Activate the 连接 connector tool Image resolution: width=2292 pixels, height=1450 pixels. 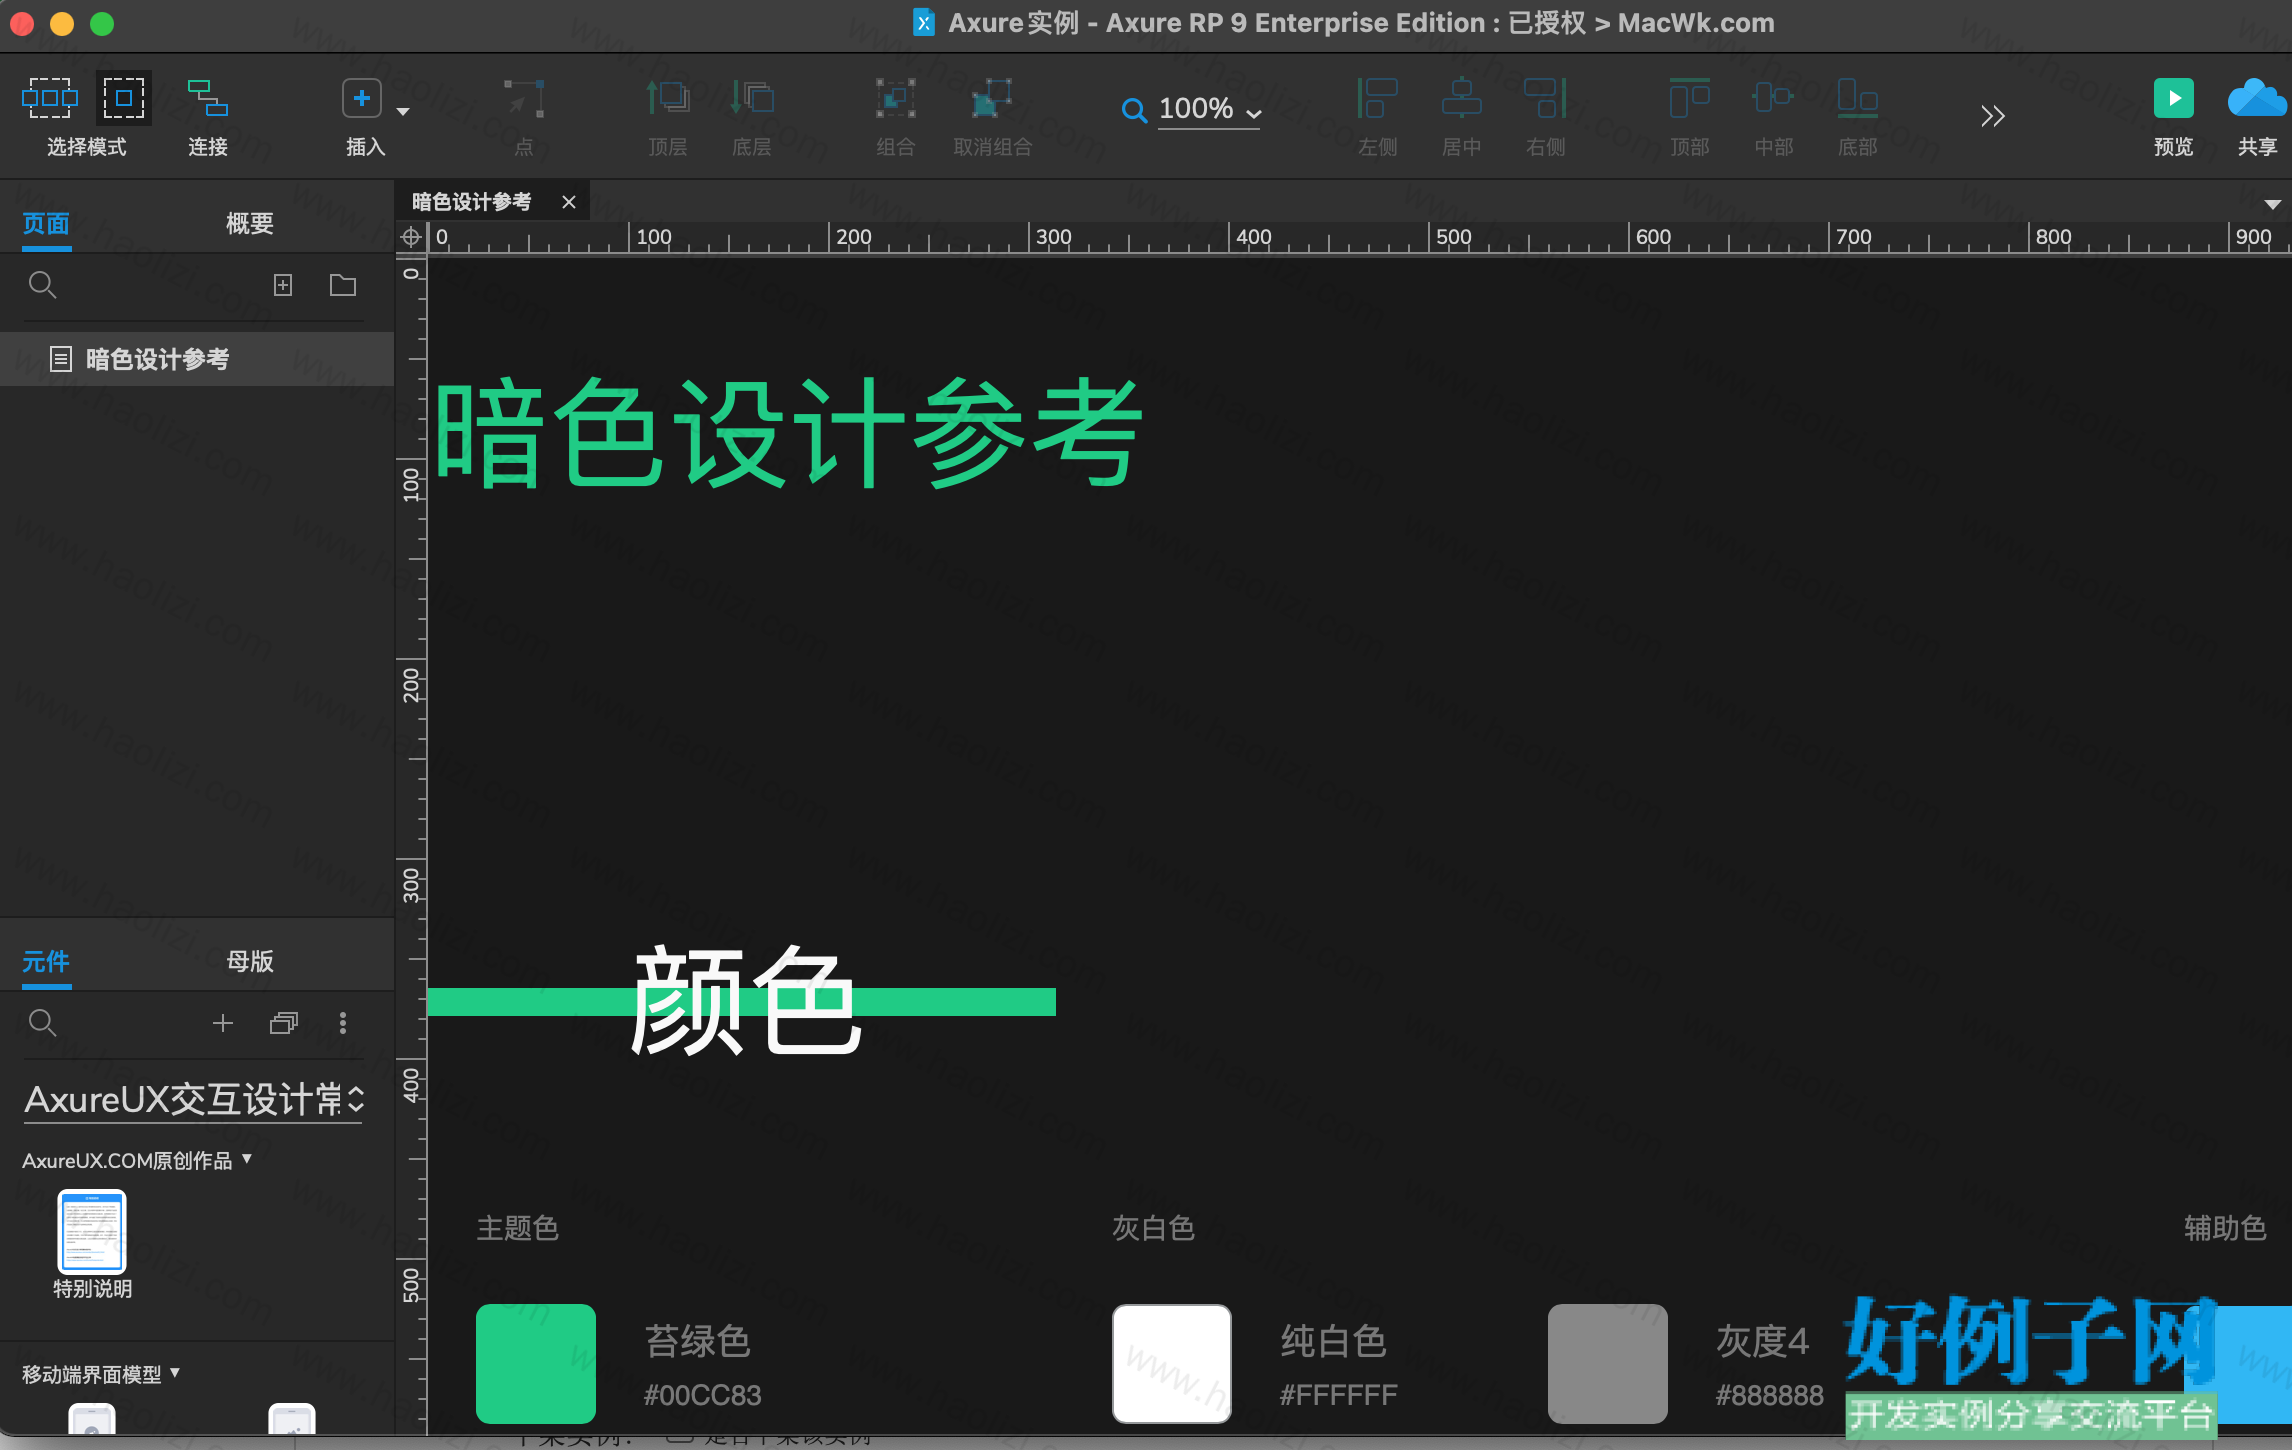click(208, 98)
